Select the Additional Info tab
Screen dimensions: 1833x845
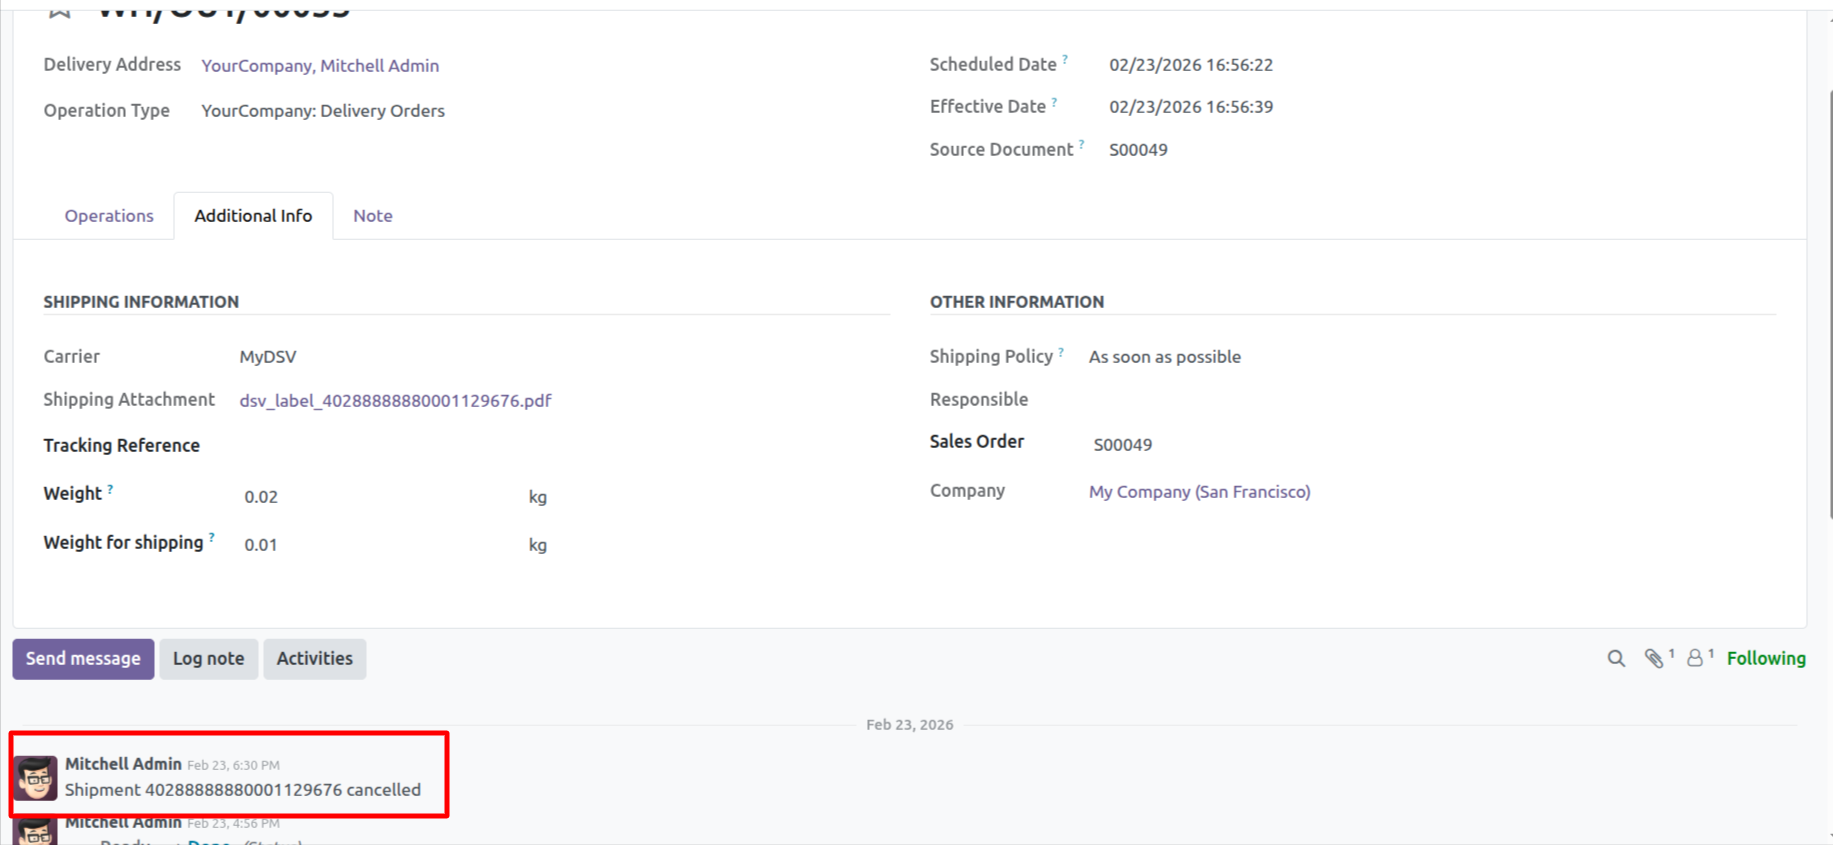(253, 216)
